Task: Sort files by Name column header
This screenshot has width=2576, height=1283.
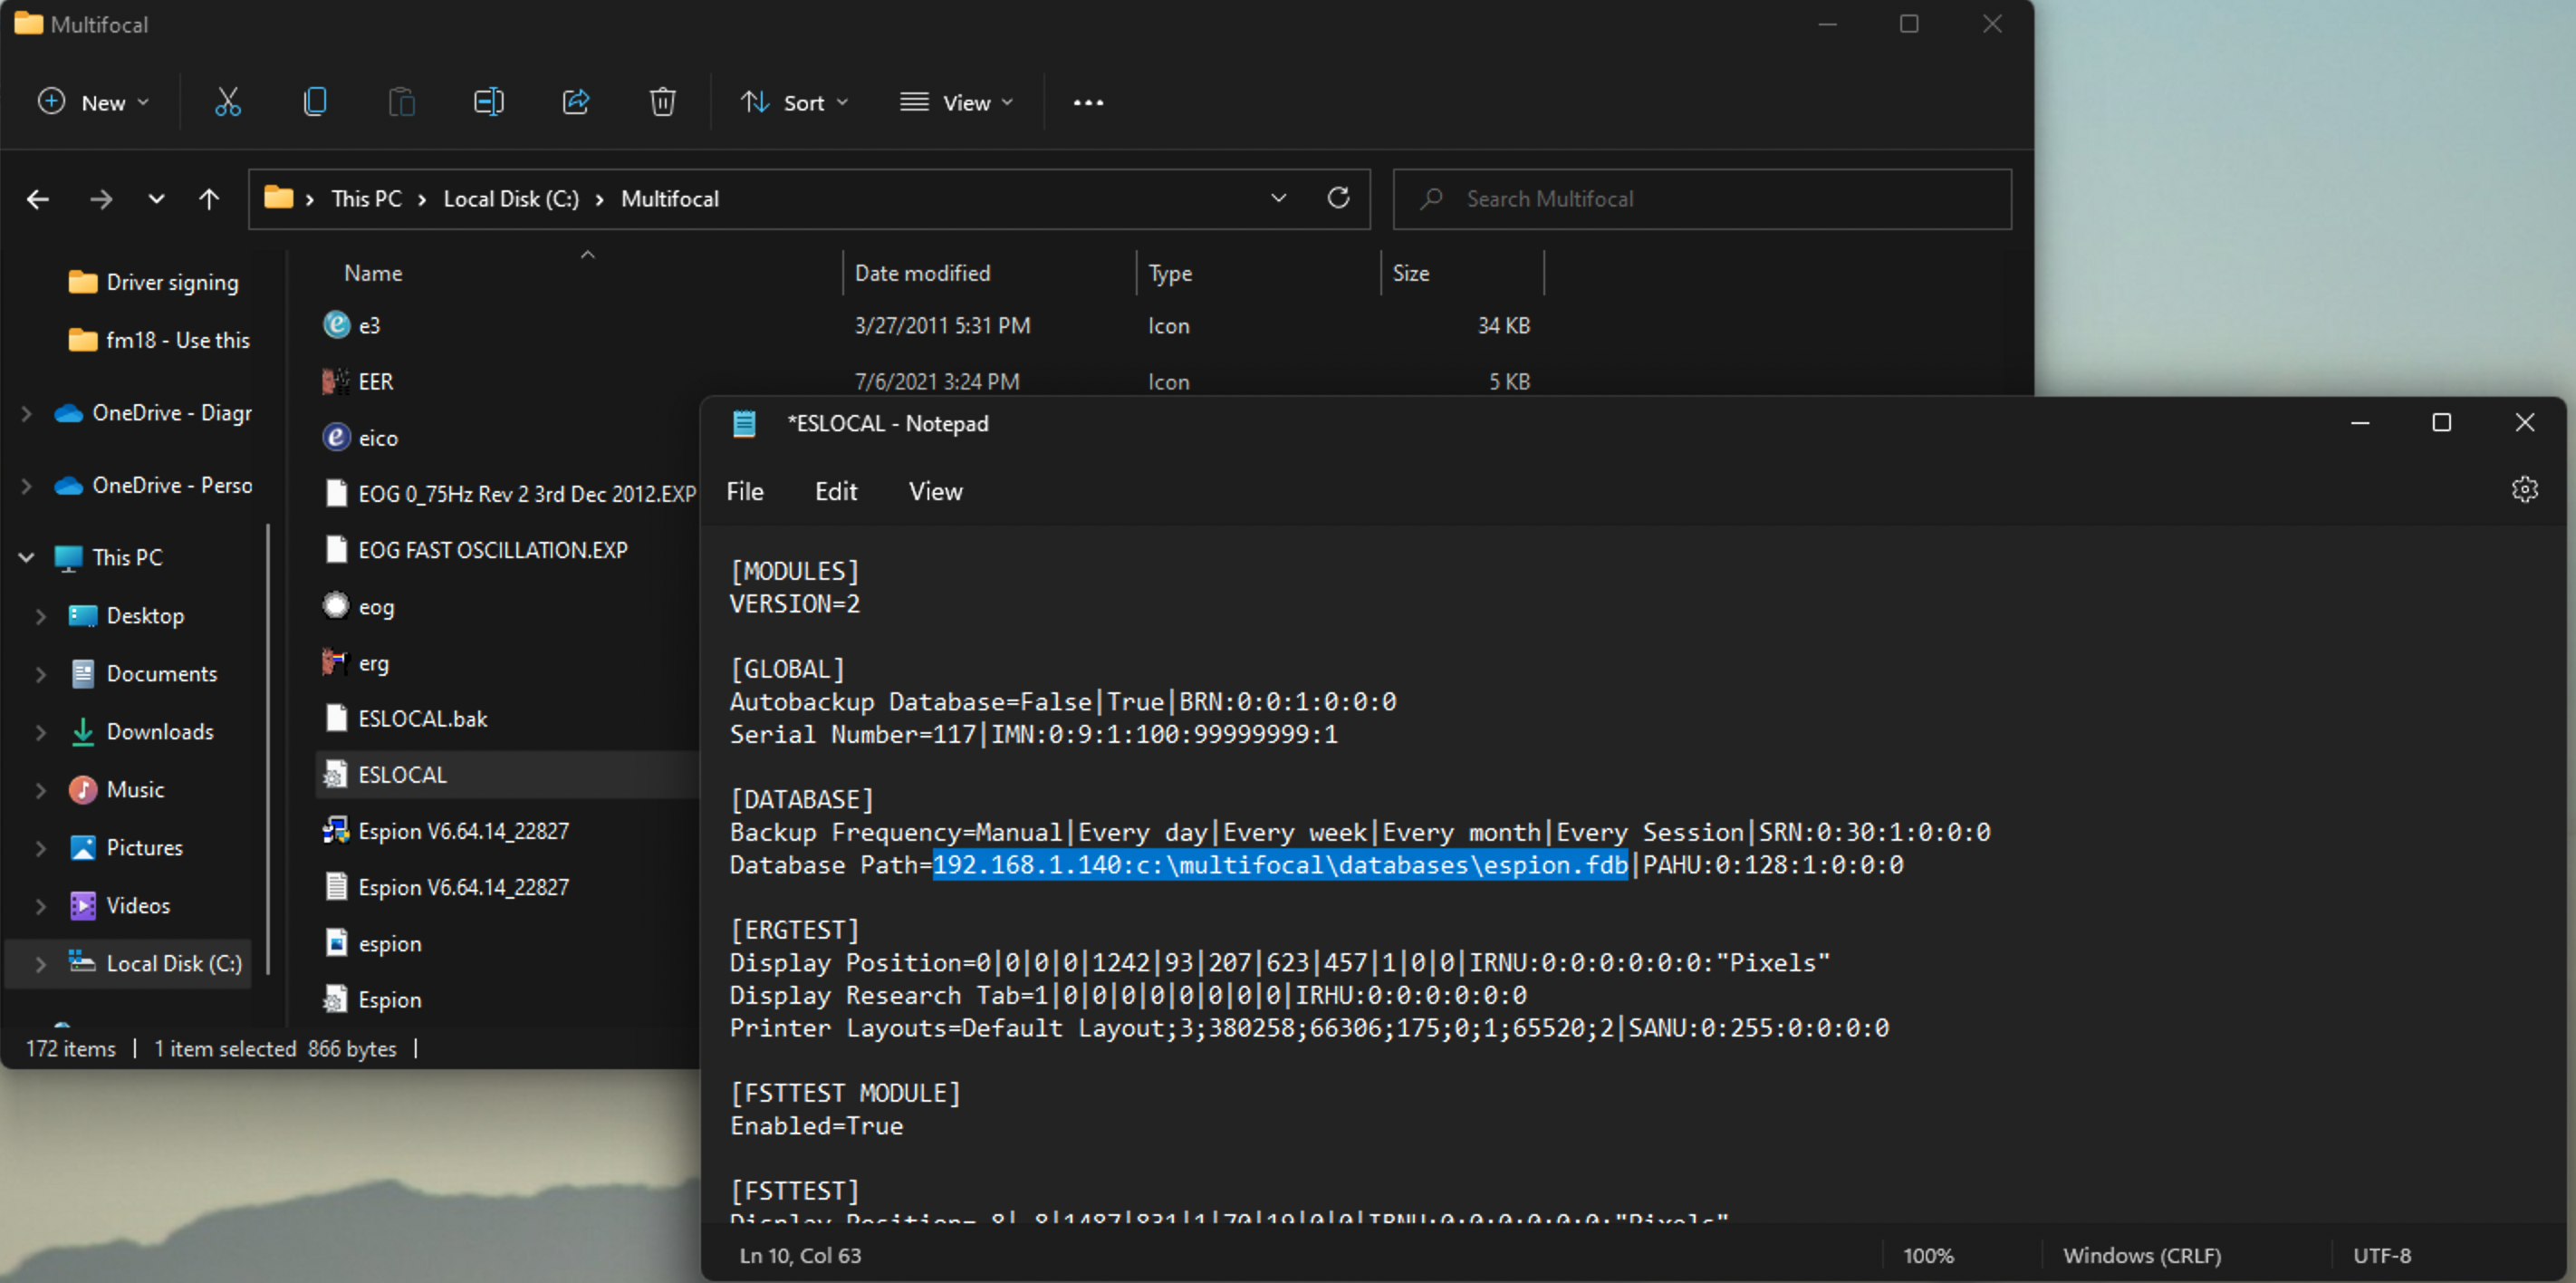Action: tap(373, 273)
